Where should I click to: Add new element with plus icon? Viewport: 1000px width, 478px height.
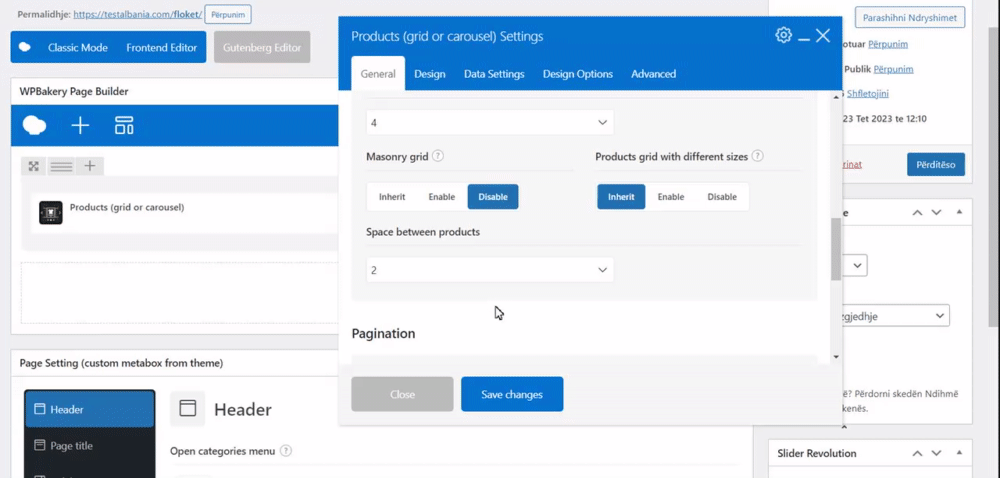pyautogui.click(x=80, y=125)
